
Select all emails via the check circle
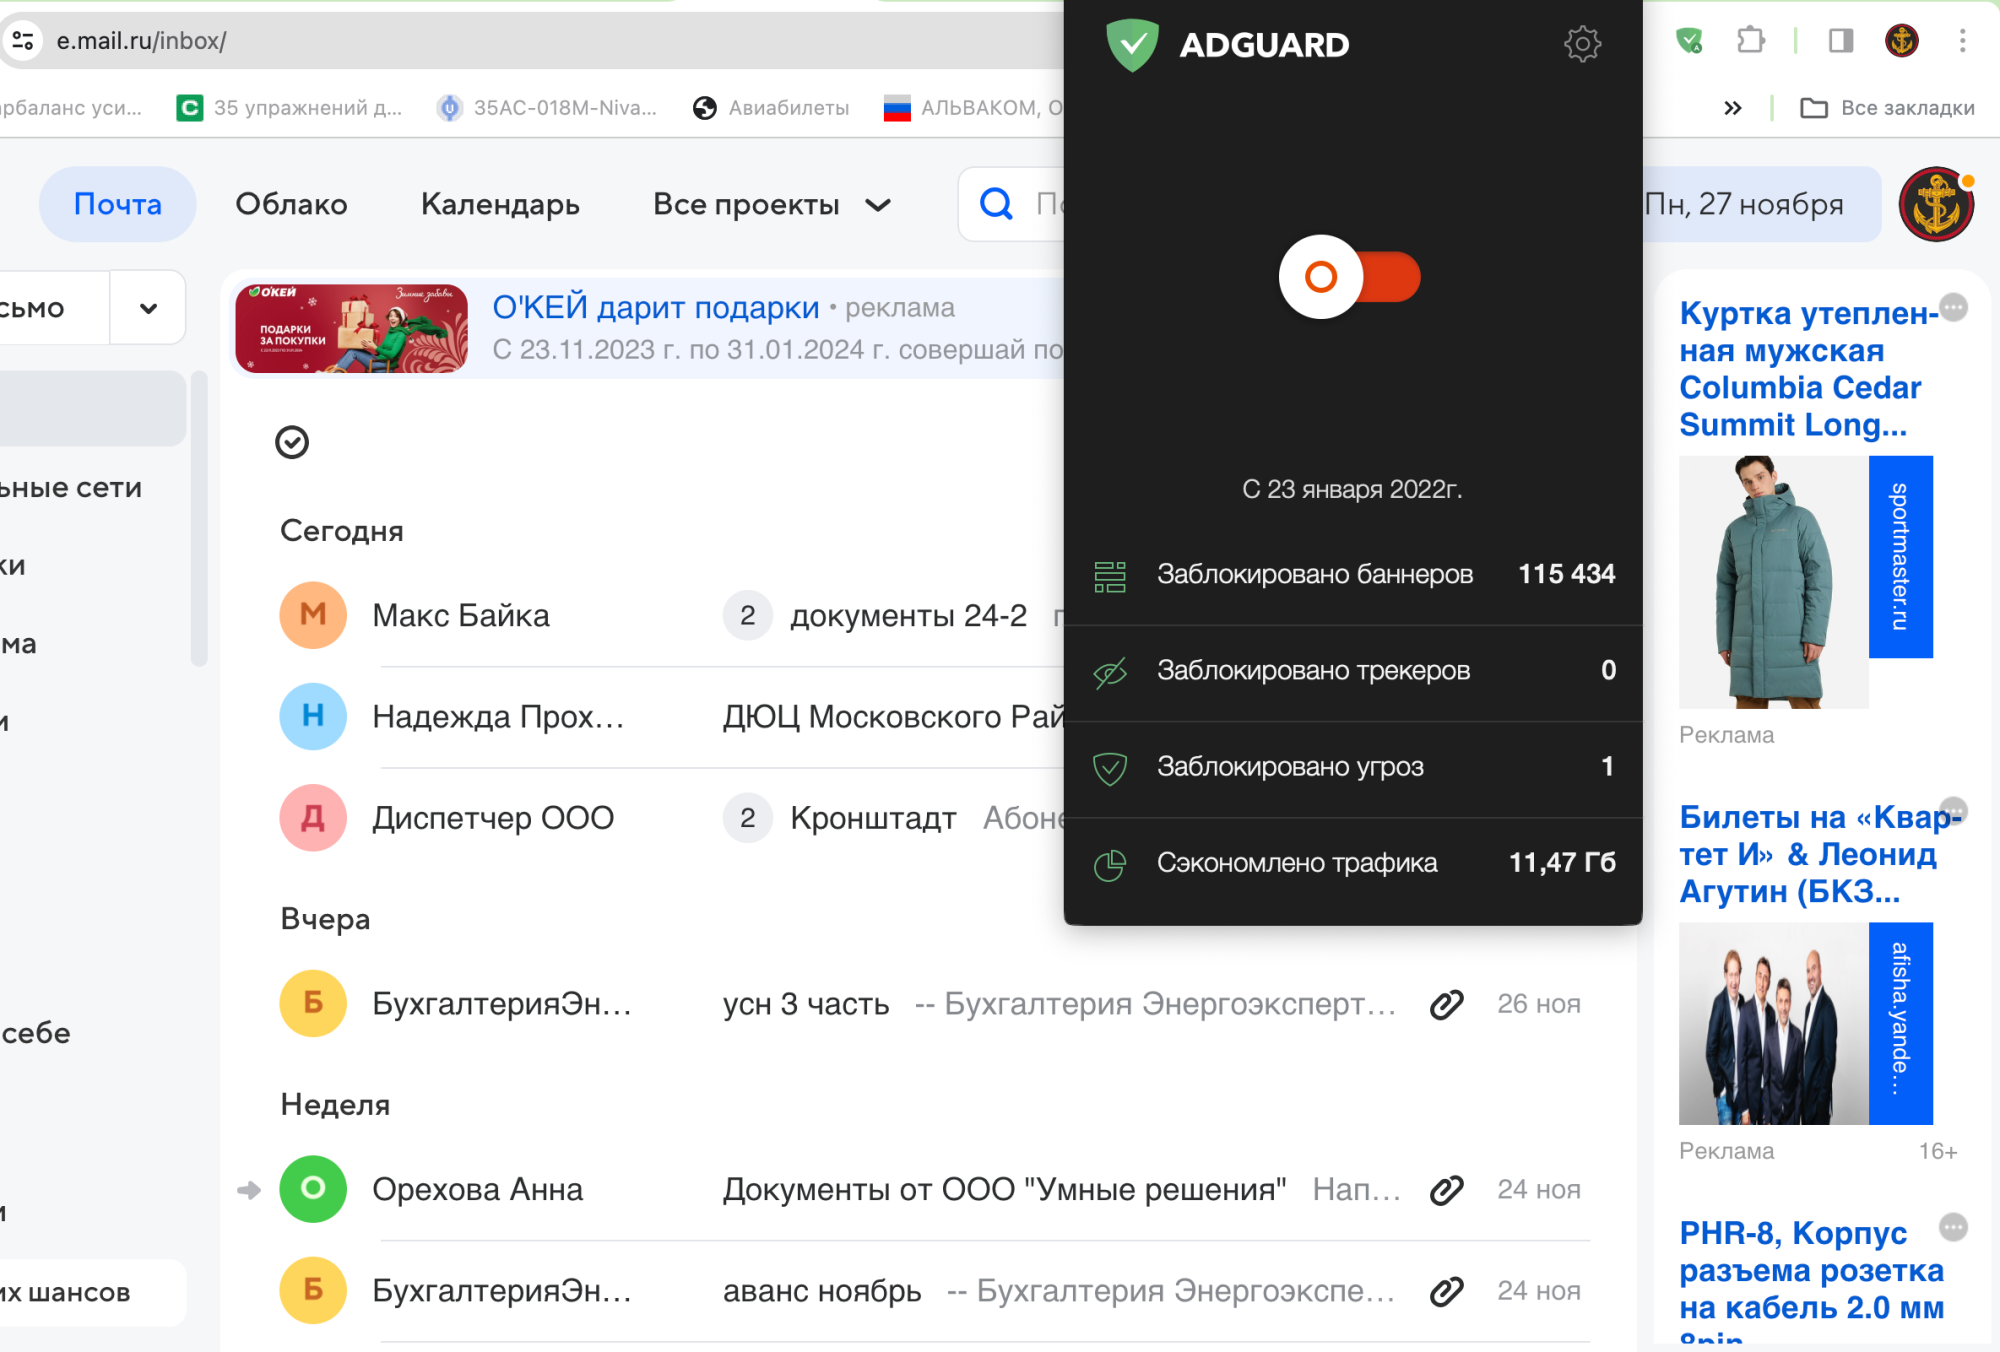[291, 441]
